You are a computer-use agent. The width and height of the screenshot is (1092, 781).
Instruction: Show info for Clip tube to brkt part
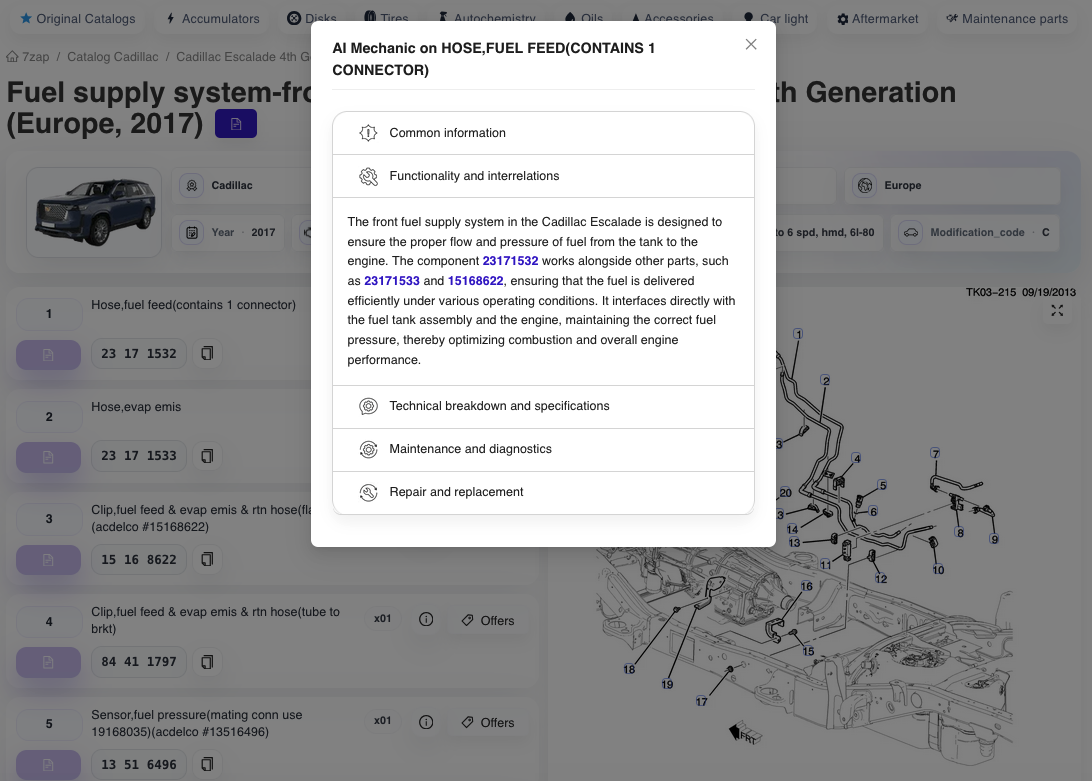(x=426, y=619)
